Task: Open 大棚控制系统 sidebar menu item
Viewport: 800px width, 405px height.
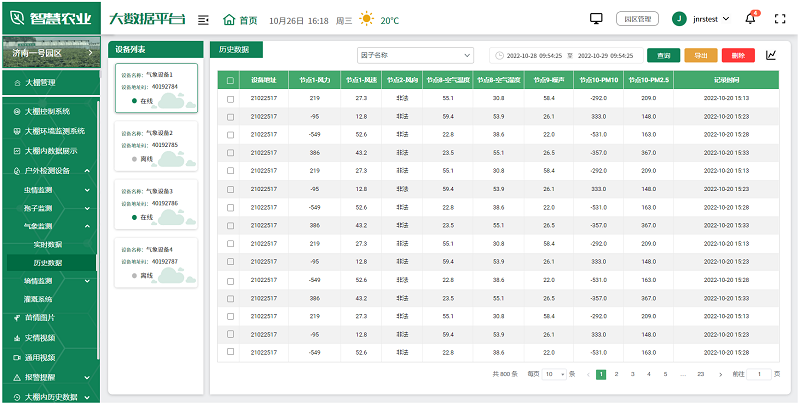Action: [x=50, y=112]
